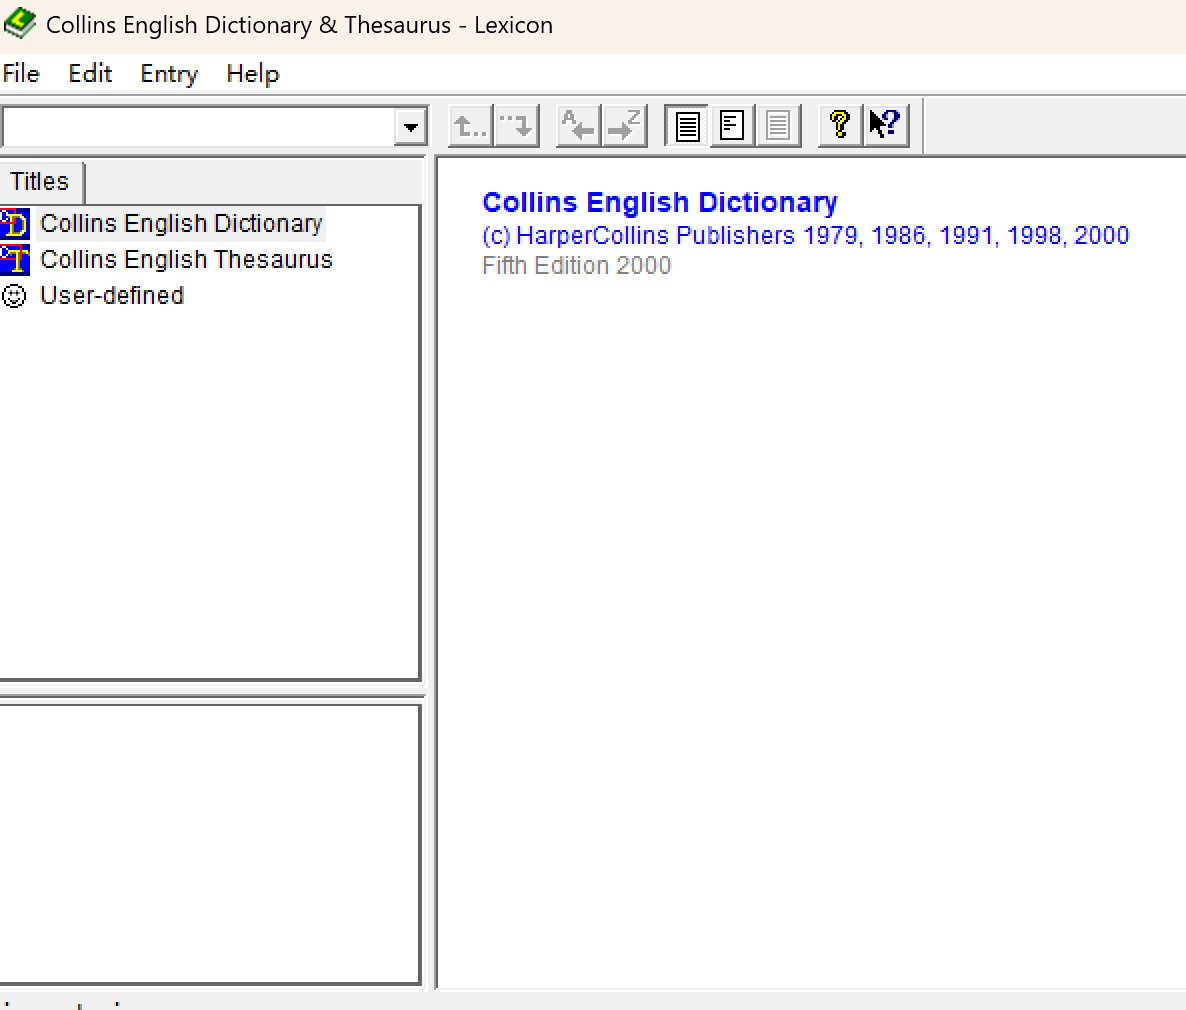Click the previous alphabetical entry arrow
Viewport: 1186px width, 1010px height.
coord(578,126)
